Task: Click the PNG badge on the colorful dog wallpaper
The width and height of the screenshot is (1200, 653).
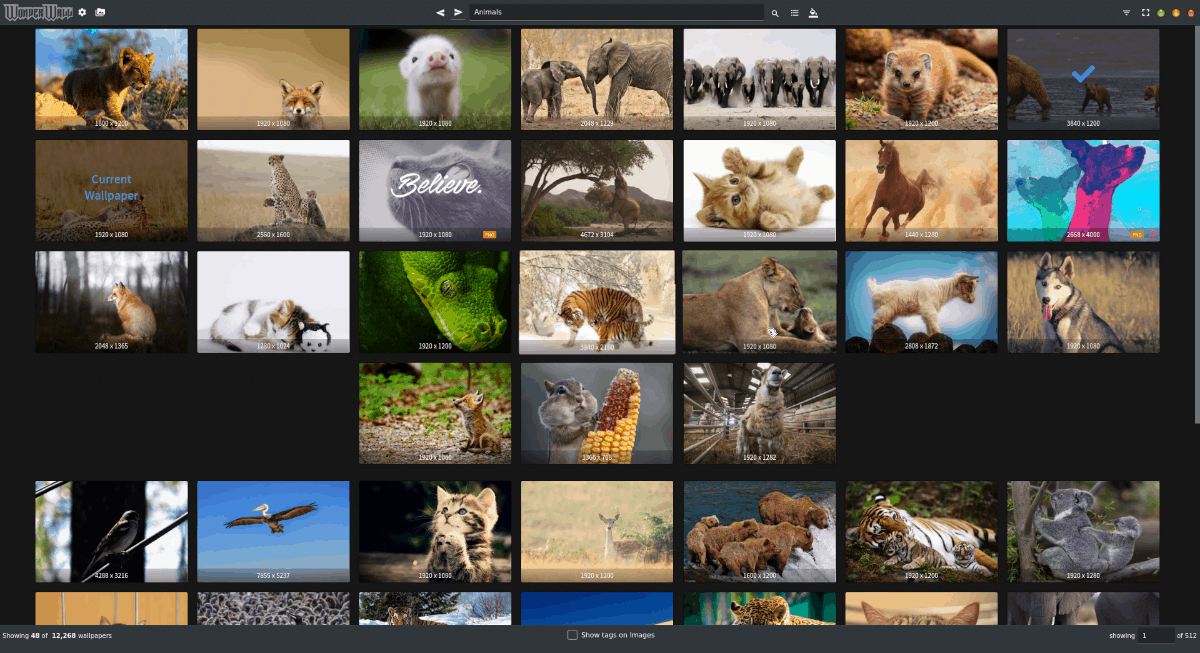Action: point(1138,235)
